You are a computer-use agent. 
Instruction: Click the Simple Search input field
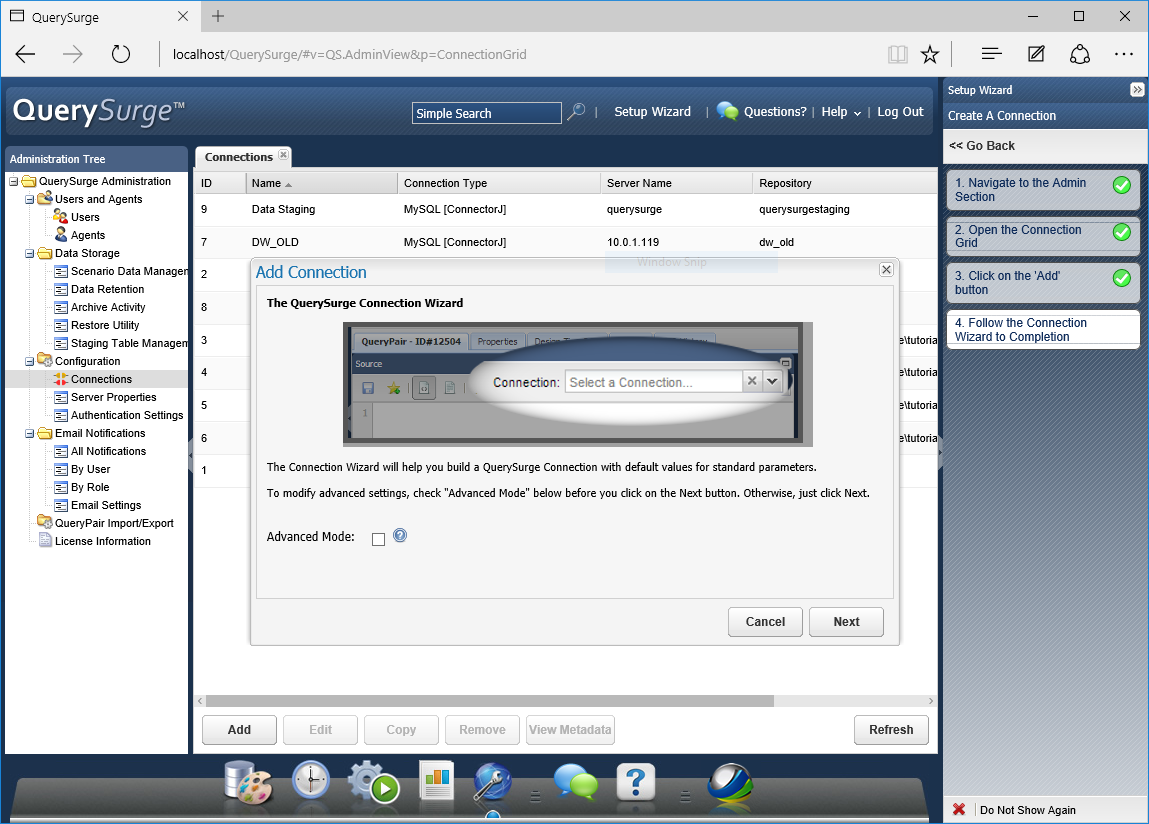(x=487, y=113)
